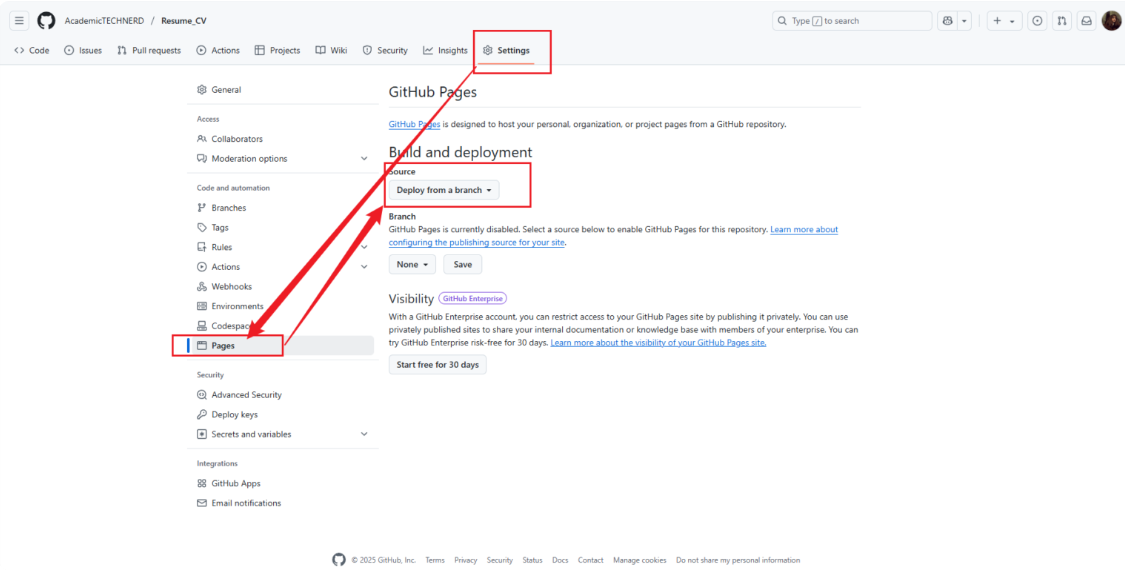Click the key icon beside Deploy keys
This screenshot has height=580, width=1125.
[202, 415]
